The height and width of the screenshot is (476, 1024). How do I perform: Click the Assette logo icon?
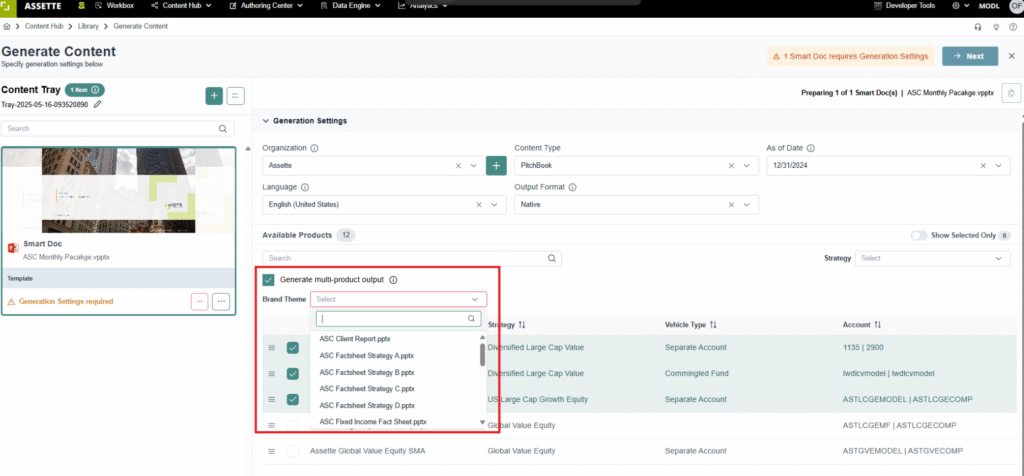pyautogui.click(x=7, y=5)
